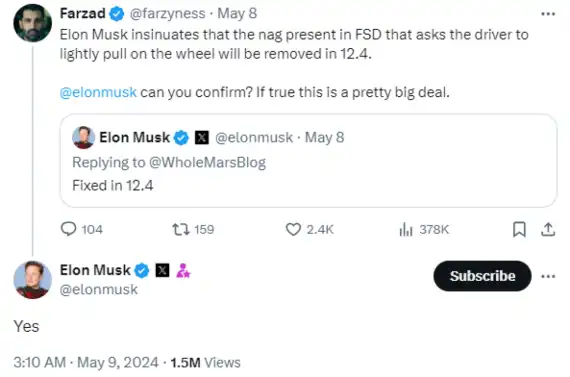Click Farzad's blue verified checkmark
Image resolution: width=570 pixels, height=377 pixels.
116,14
